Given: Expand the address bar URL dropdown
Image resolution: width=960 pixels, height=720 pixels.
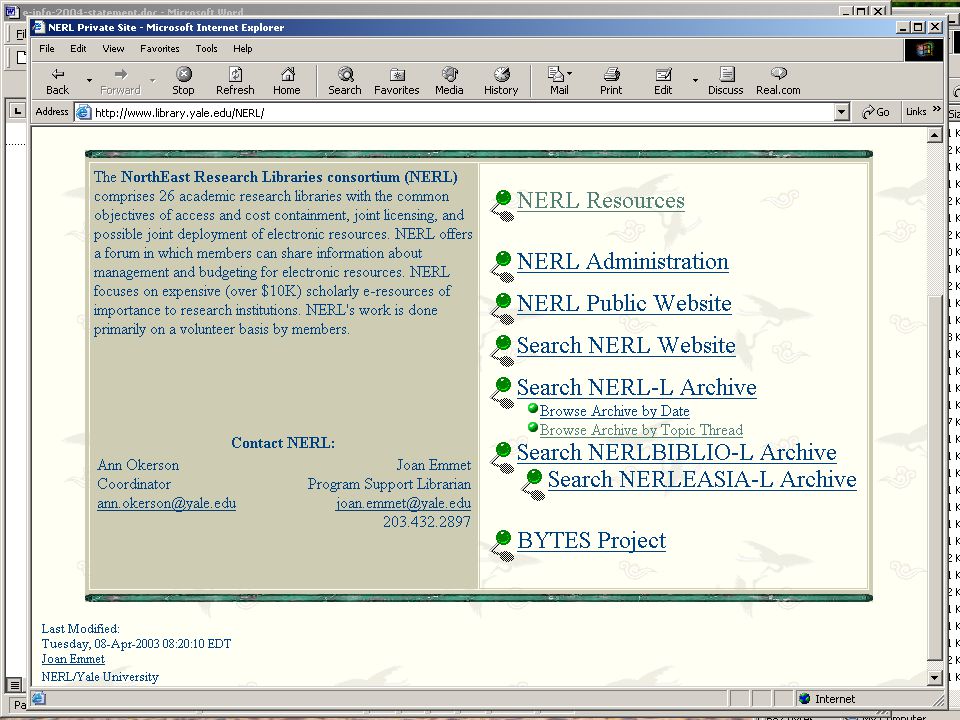Looking at the screenshot, I should tap(842, 112).
